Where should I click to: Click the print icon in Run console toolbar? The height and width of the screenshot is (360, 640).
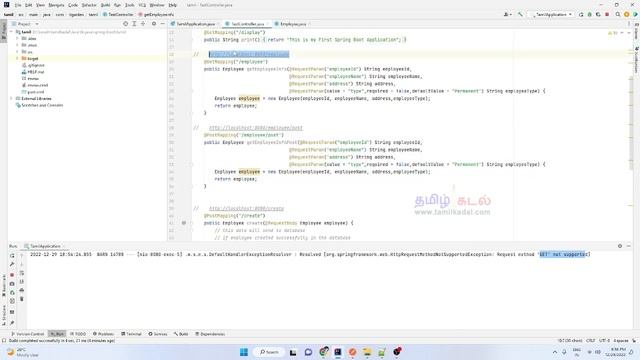pos(22,290)
